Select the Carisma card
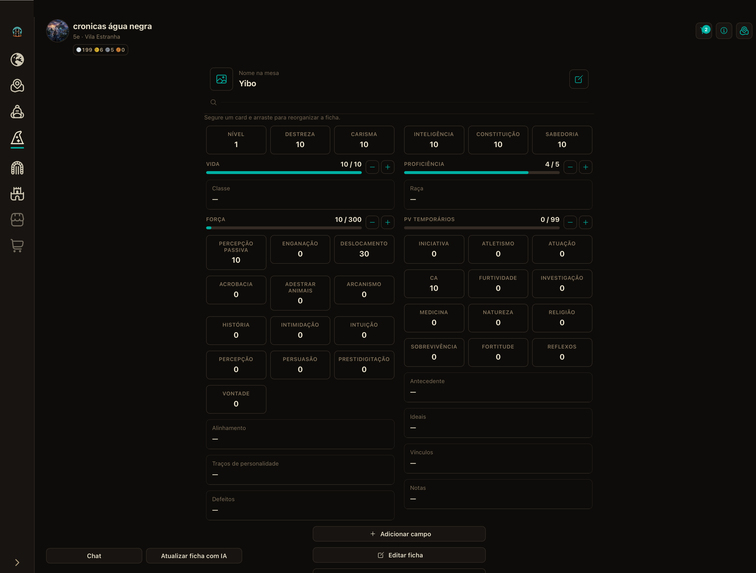 point(364,140)
